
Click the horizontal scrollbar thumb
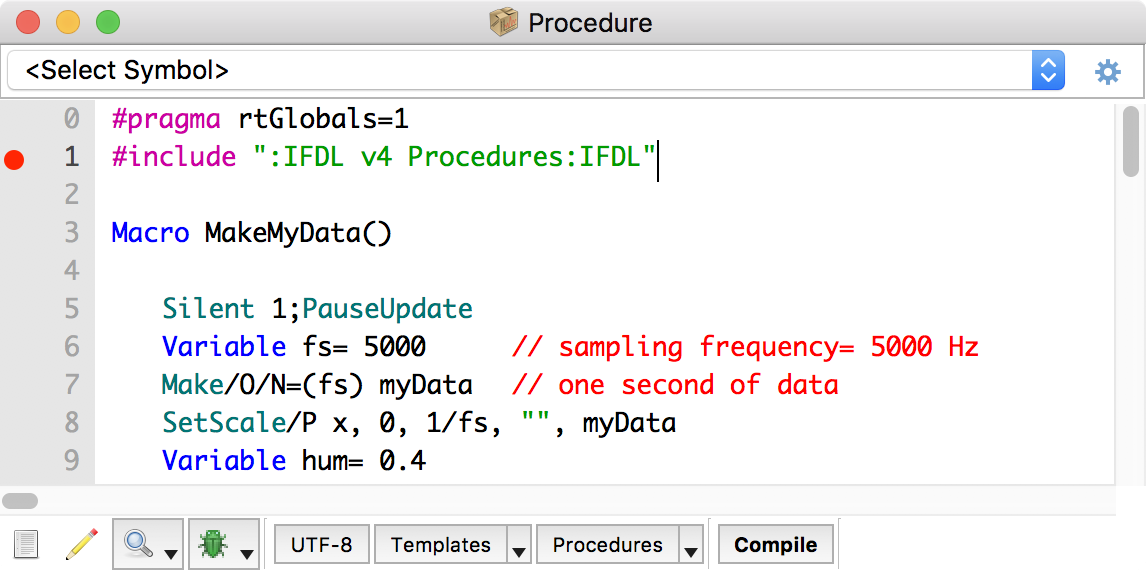pos(20,501)
